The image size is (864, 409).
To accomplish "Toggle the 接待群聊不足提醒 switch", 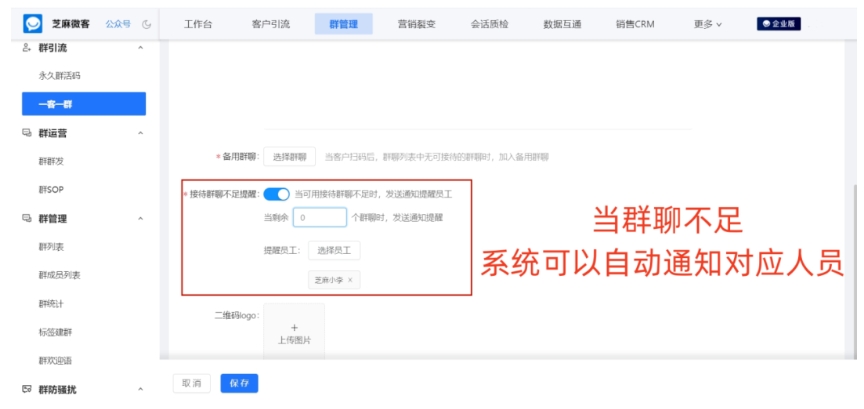I will pyautogui.click(x=277, y=194).
